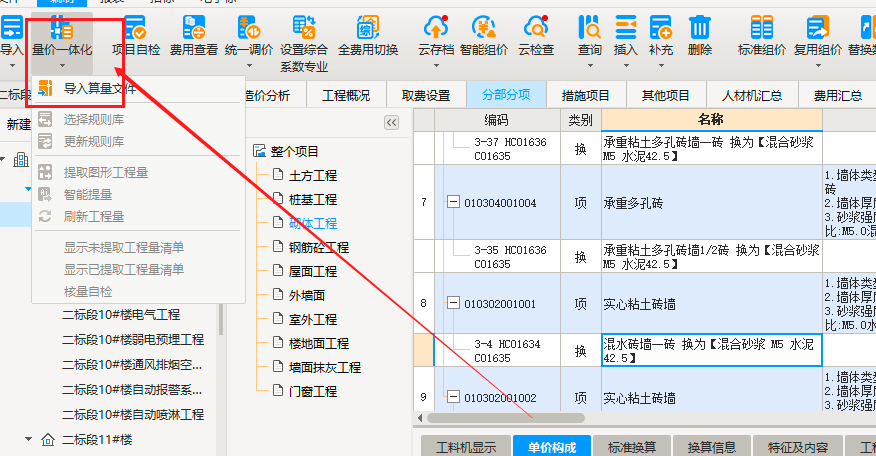876x456 pixels.
Task: Open the 查询 search icon
Action: coord(590,28)
